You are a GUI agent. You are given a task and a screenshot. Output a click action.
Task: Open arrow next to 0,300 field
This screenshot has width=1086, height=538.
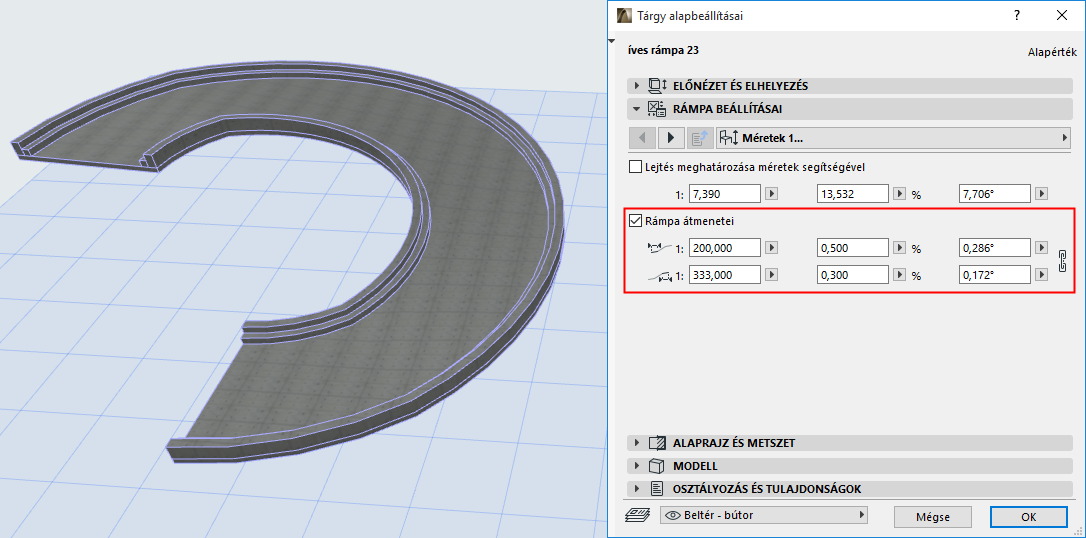[900, 275]
